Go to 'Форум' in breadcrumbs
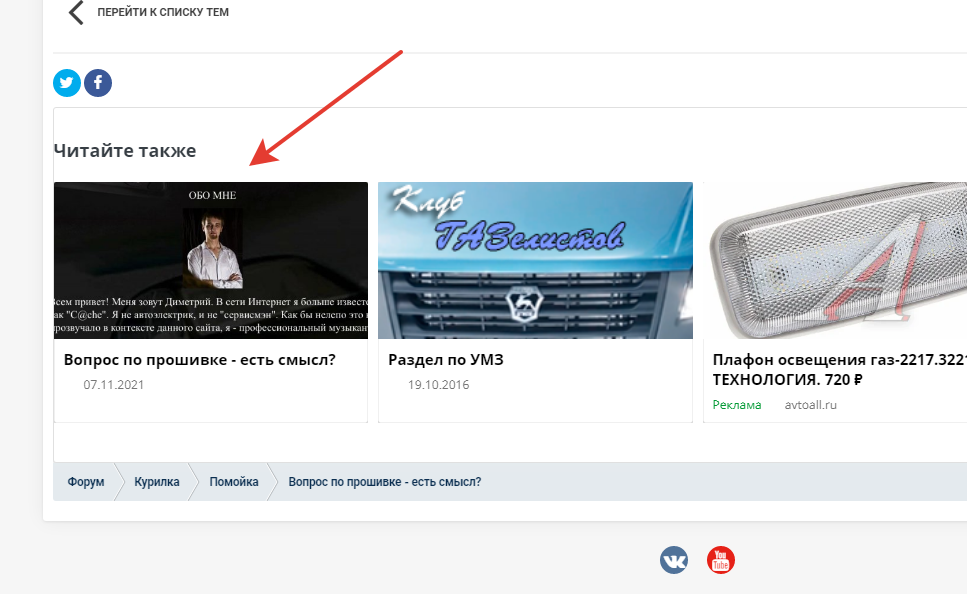Image resolution: width=967 pixels, height=594 pixels. coord(86,482)
